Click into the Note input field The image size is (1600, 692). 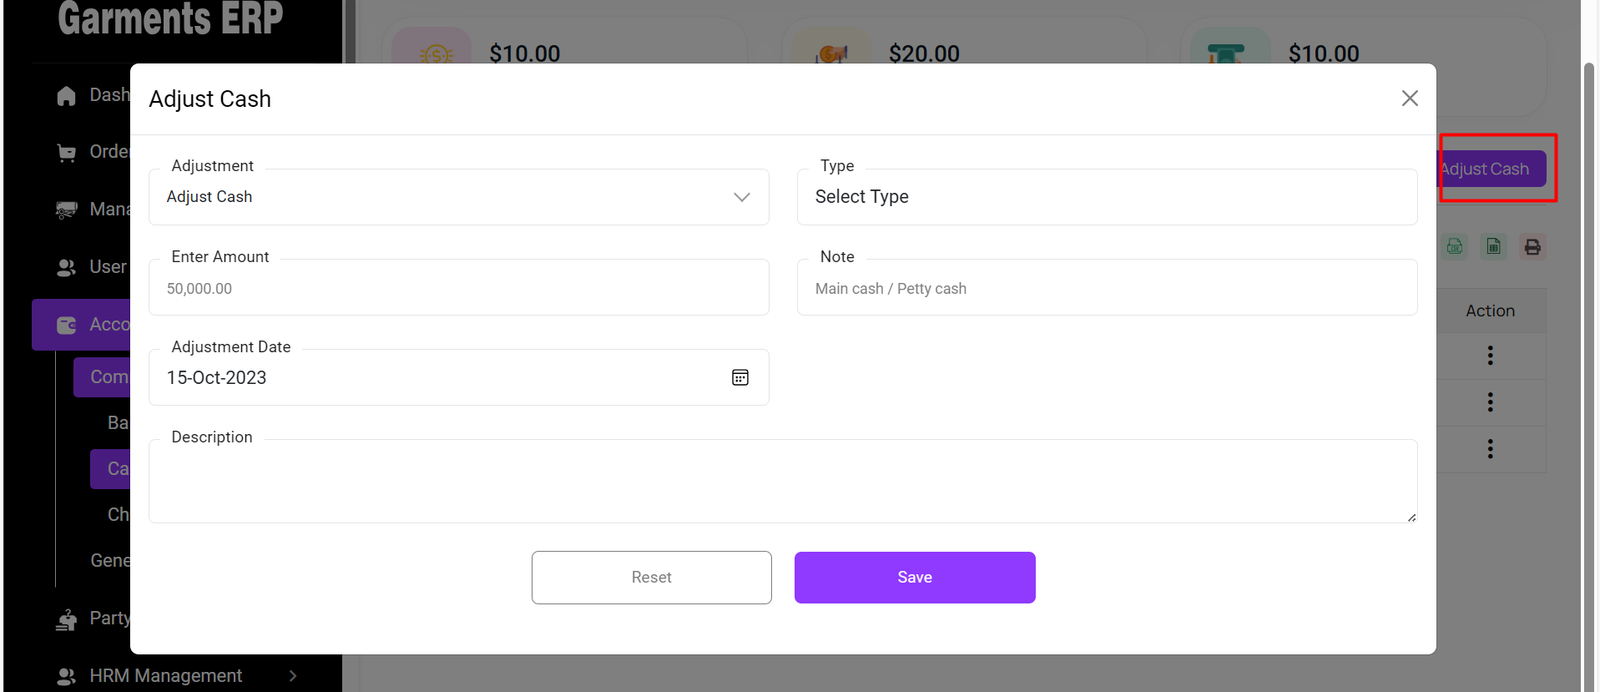pos(1106,289)
